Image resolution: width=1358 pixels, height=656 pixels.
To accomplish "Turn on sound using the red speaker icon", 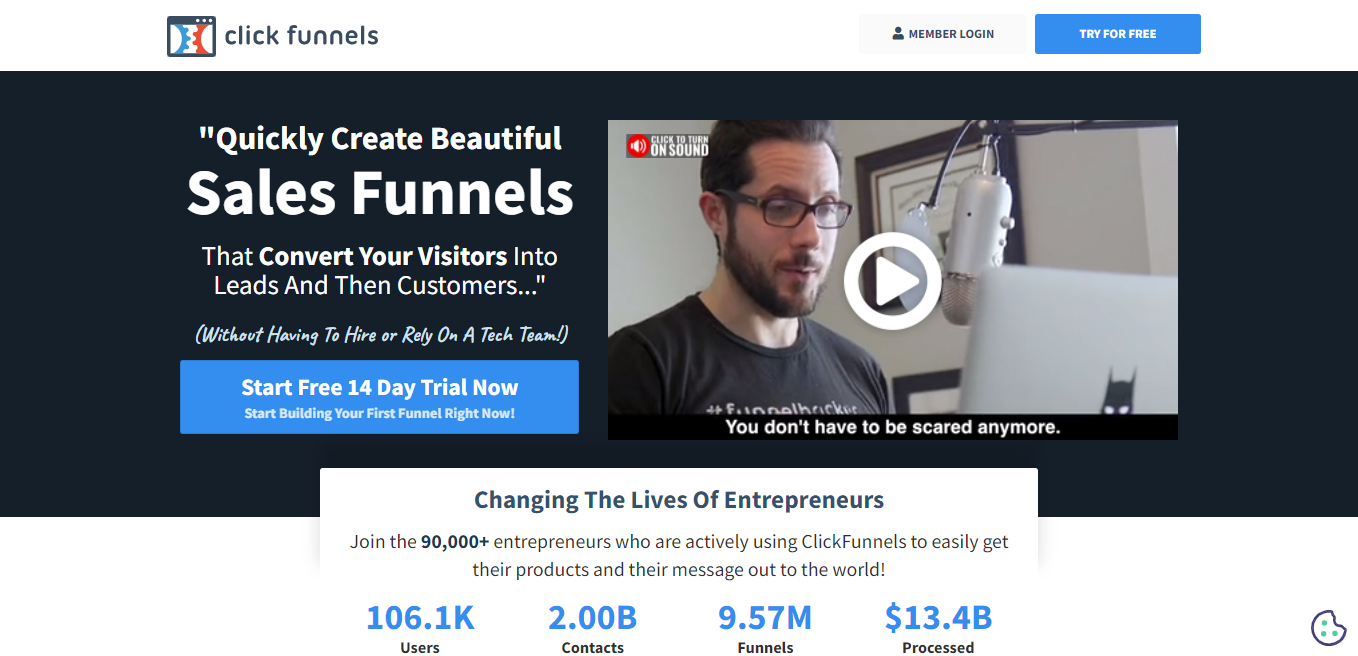I will [638, 146].
